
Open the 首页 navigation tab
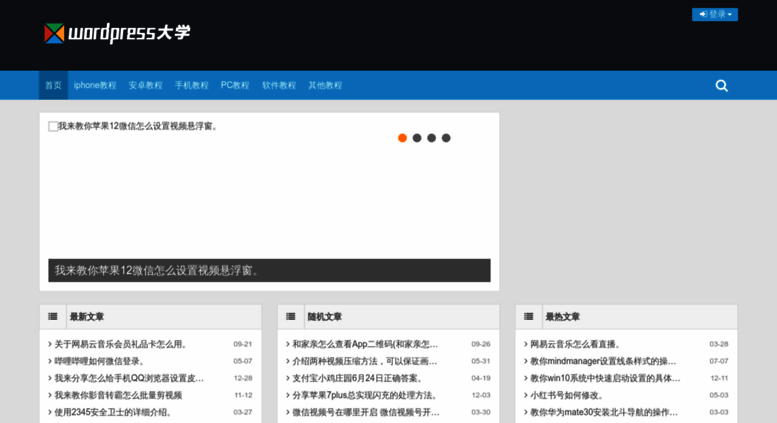pos(53,85)
